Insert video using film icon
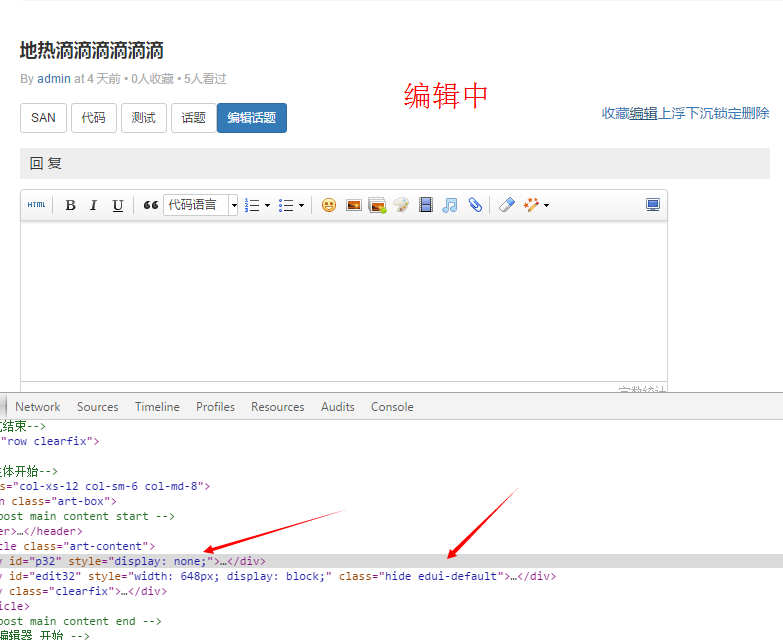Viewport: 783px width, 640px height. tap(425, 205)
